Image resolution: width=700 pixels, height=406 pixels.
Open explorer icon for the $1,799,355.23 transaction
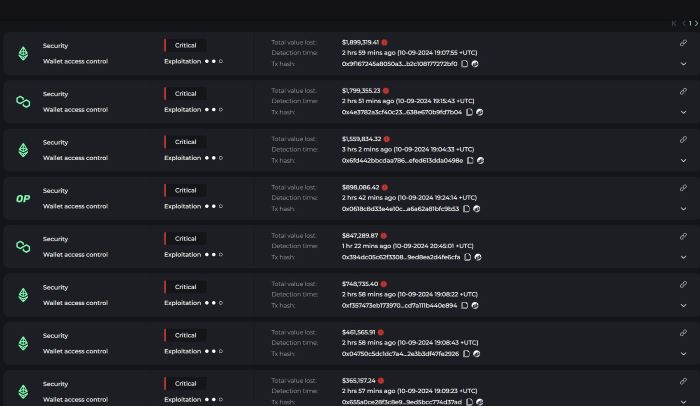480,112
